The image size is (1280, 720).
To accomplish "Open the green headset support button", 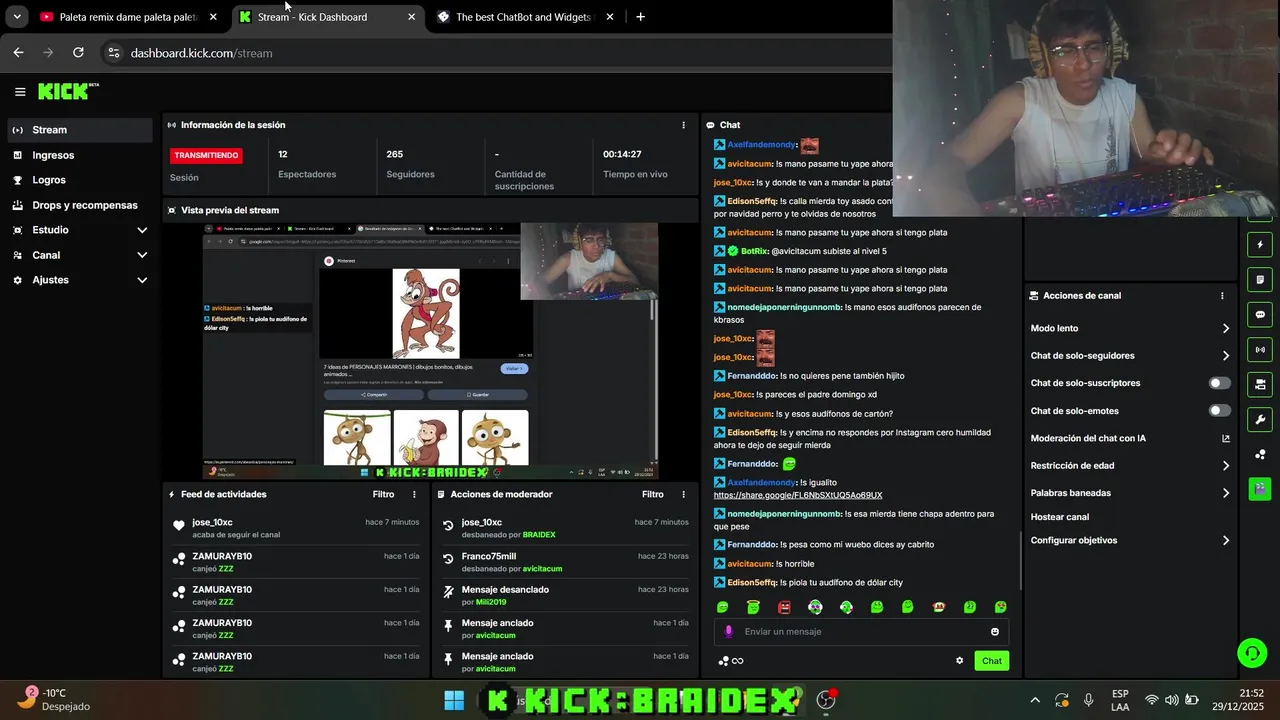I will (x=1252, y=653).
